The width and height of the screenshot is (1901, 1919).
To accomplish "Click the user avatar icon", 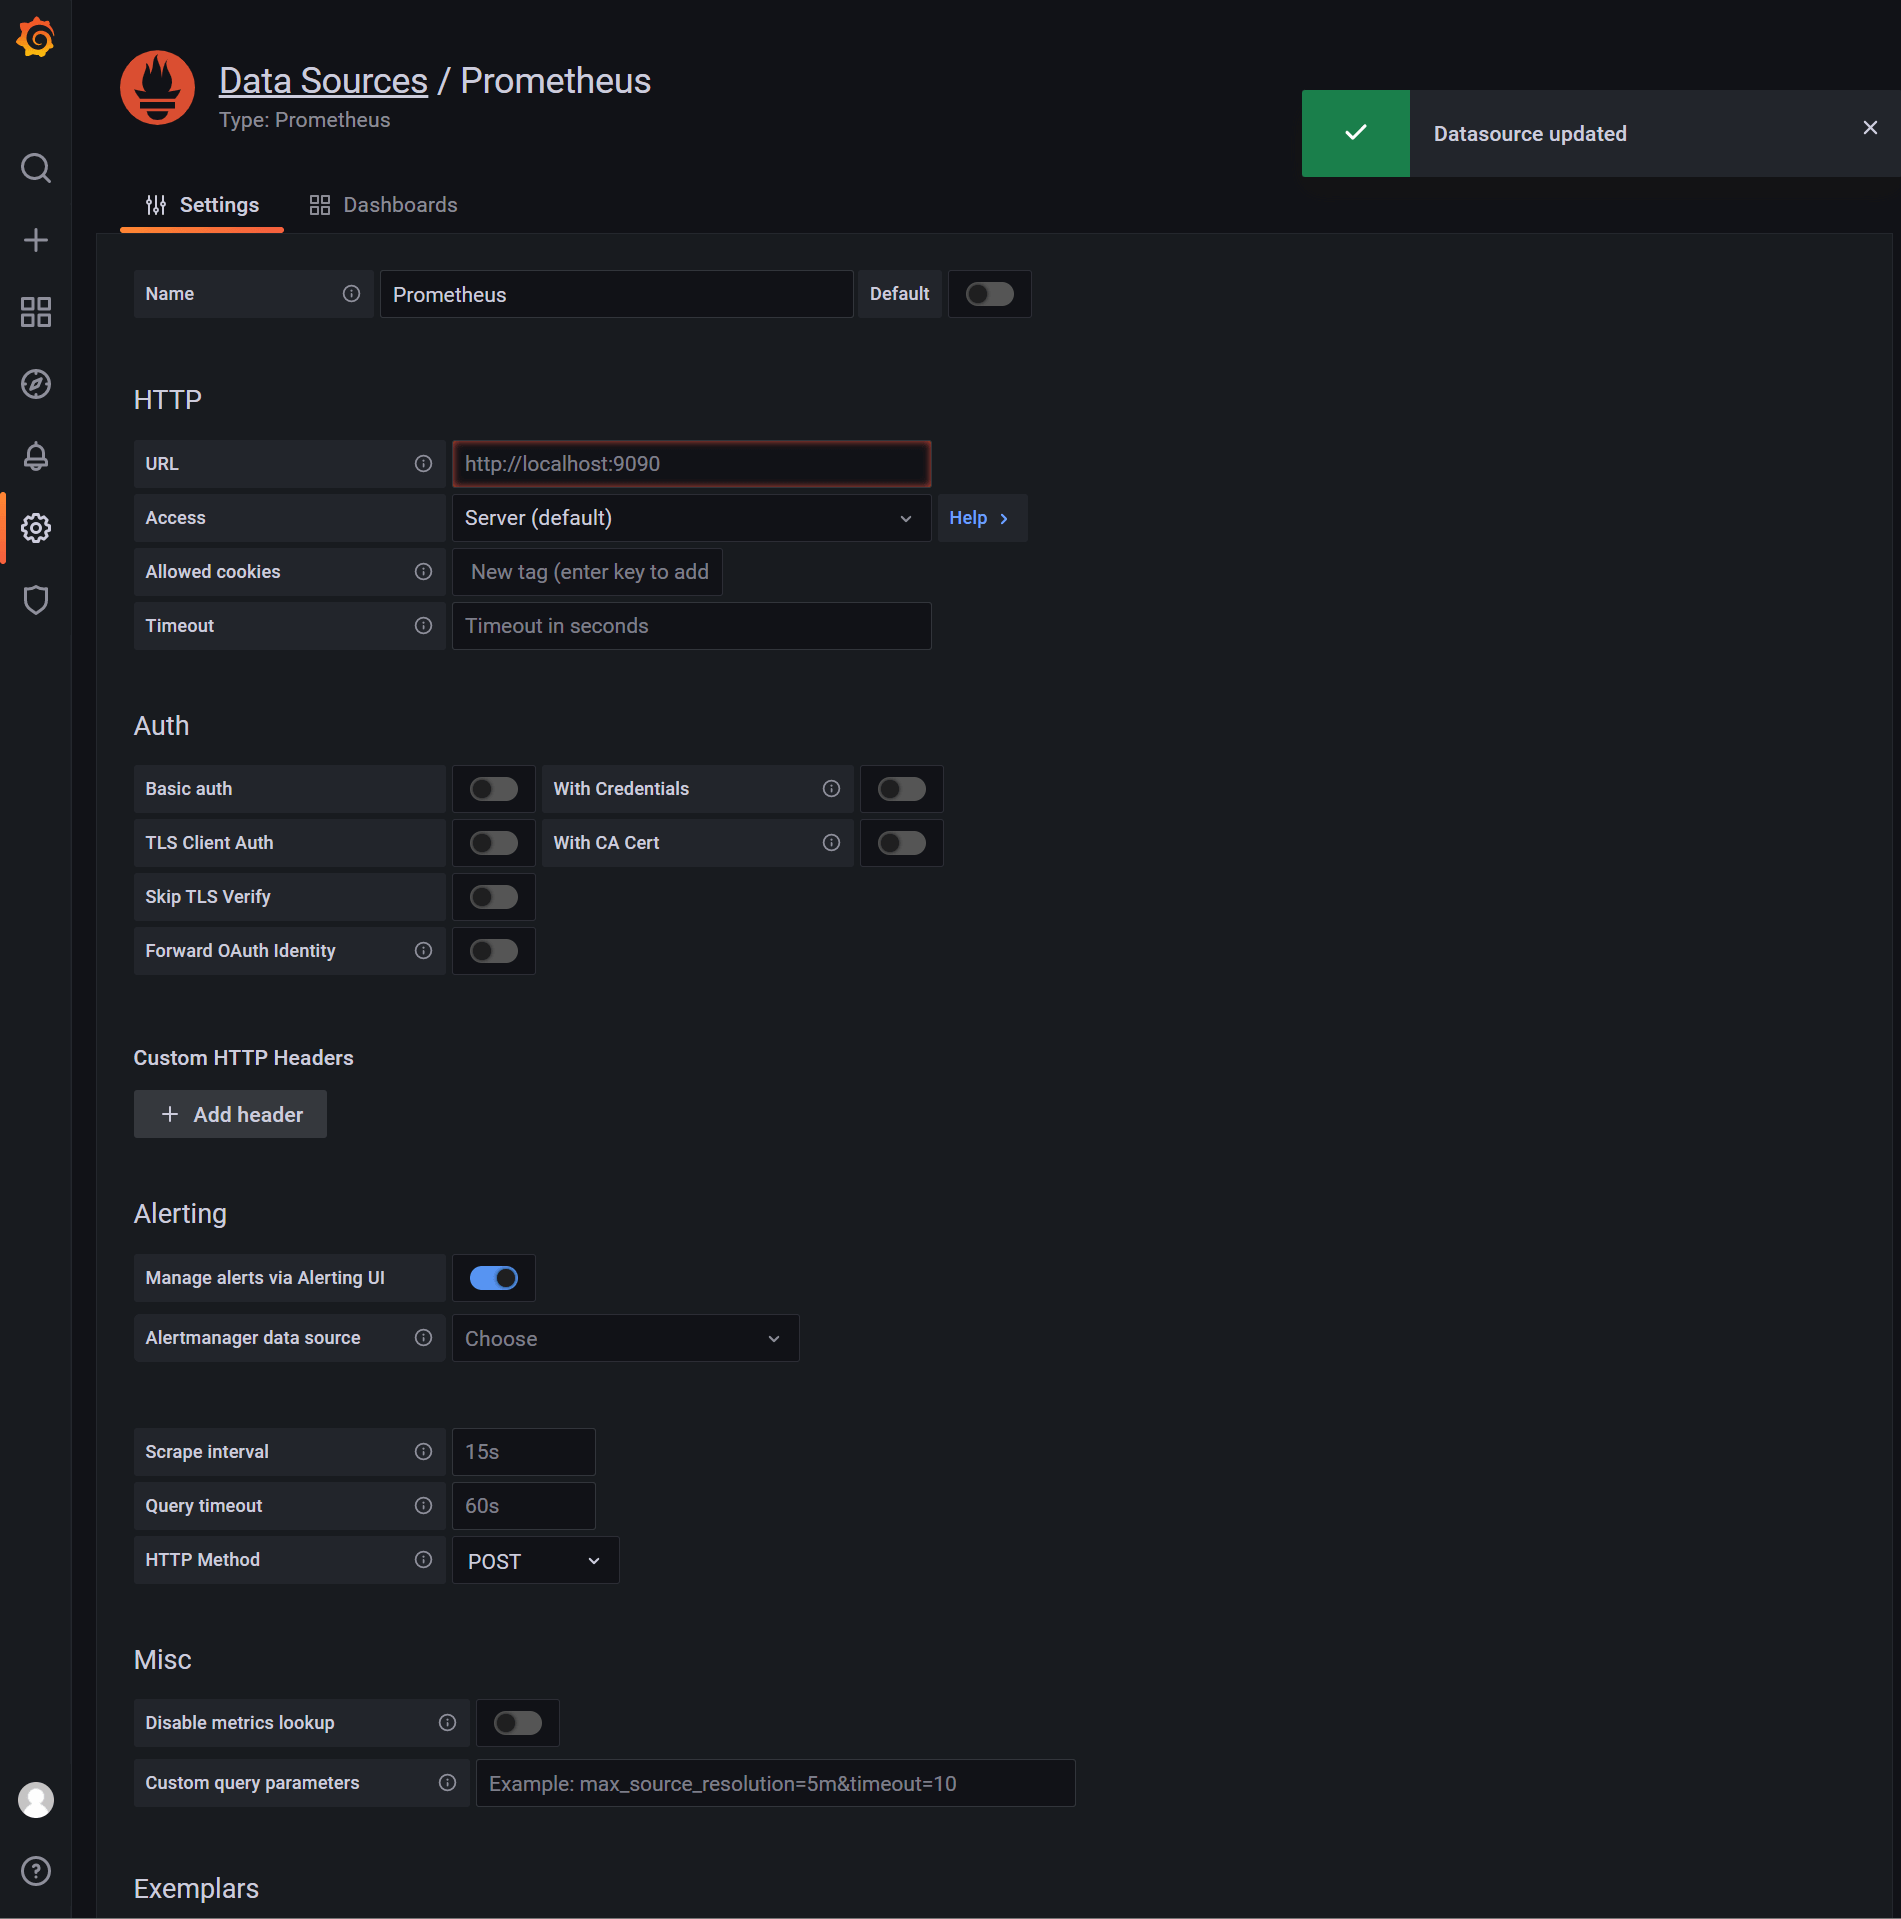I will pyautogui.click(x=36, y=1800).
